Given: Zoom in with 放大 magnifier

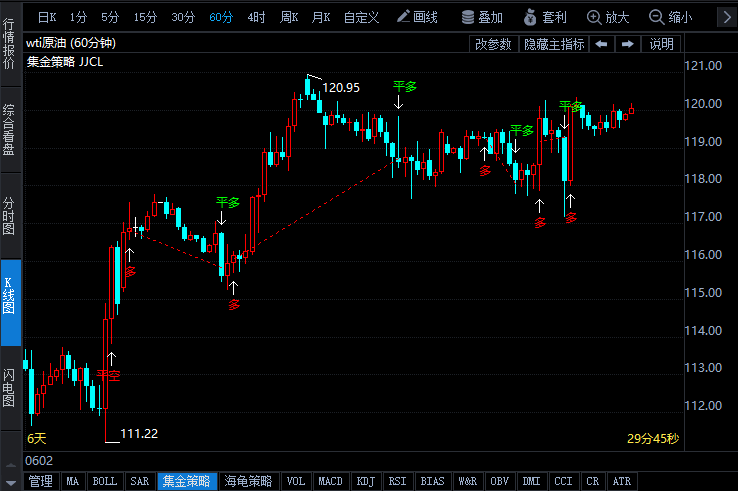Looking at the screenshot, I should (608, 17).
